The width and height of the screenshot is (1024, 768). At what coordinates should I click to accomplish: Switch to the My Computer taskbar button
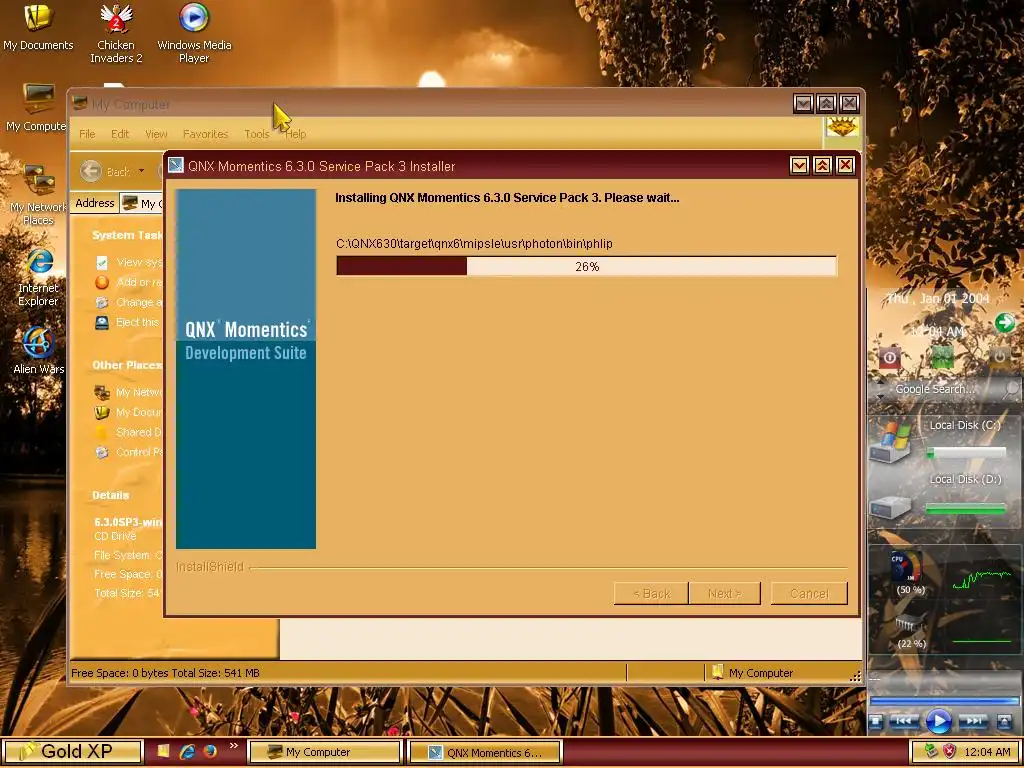[325, 752]
